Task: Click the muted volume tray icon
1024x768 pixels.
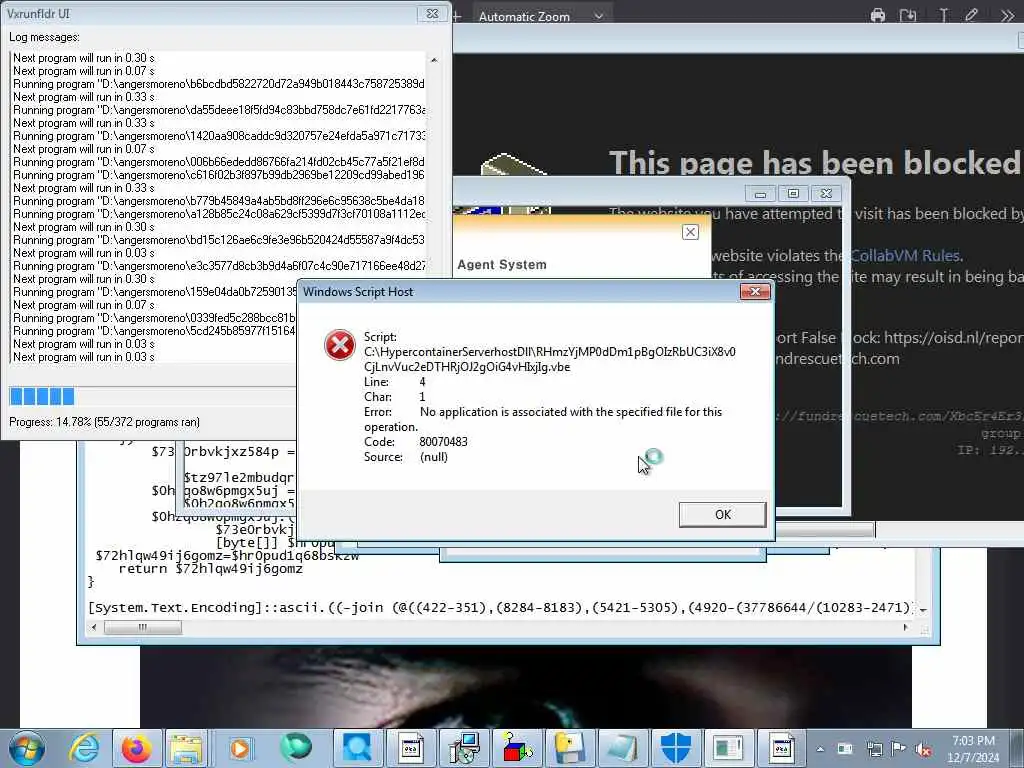Action: pos(923,749)
